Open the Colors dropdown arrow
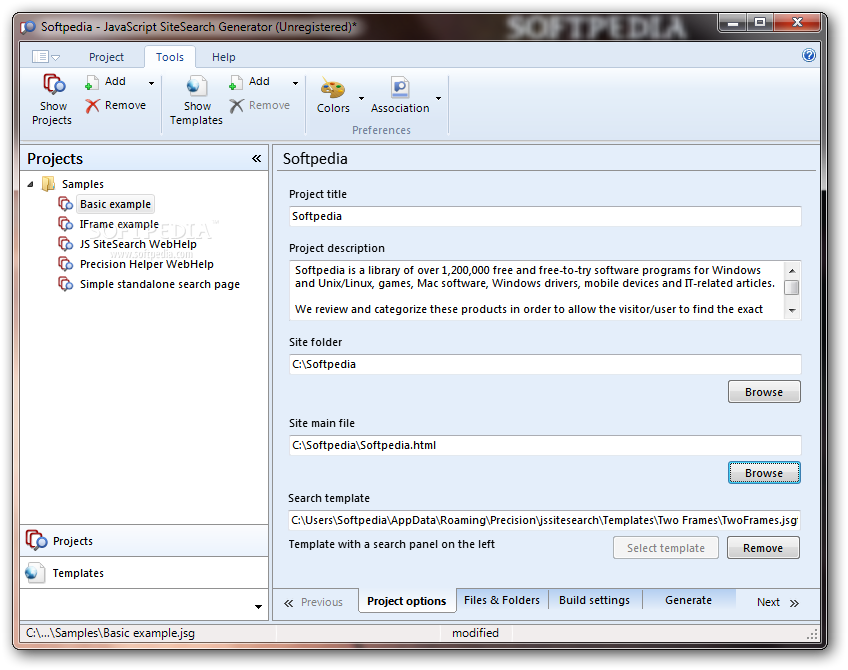 tap(361, 98)
